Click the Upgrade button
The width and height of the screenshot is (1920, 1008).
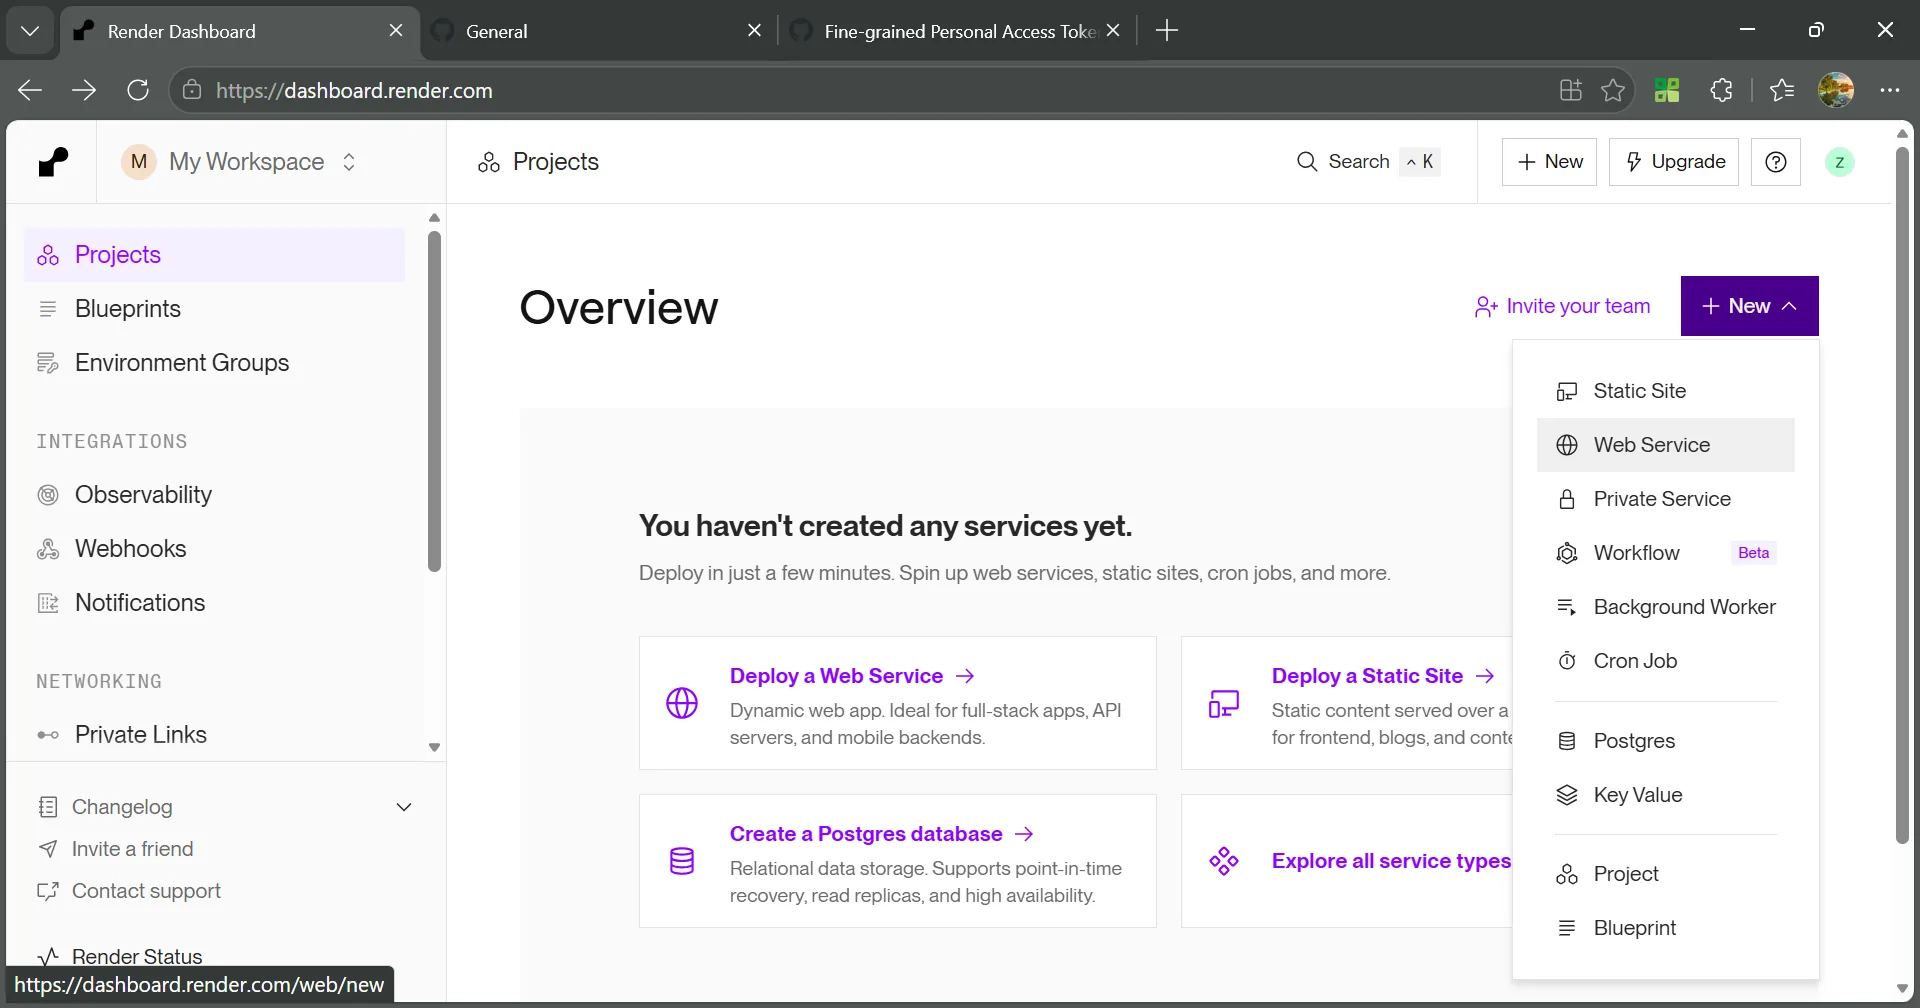click(x=1674, y=162)
